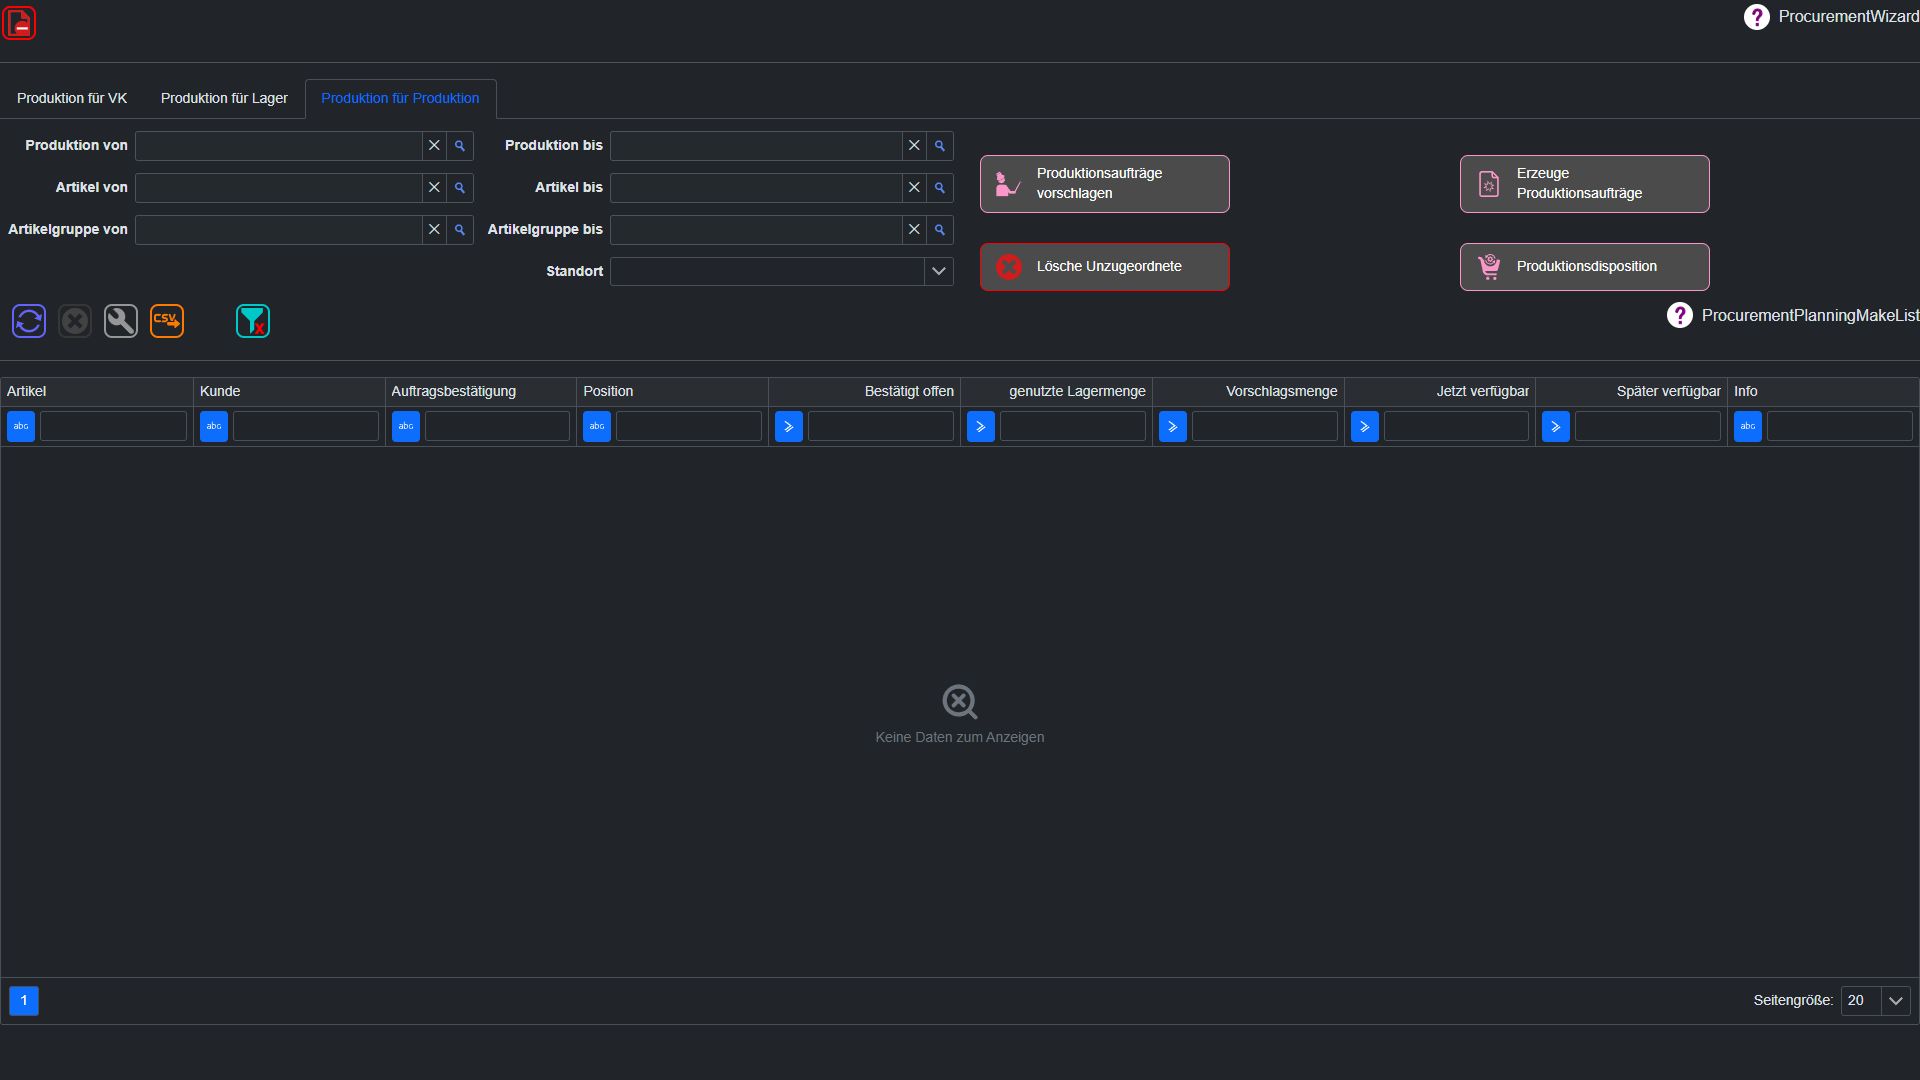
Task: Click the Lösche Unzugeordnete button
Action: point(1105,267)
